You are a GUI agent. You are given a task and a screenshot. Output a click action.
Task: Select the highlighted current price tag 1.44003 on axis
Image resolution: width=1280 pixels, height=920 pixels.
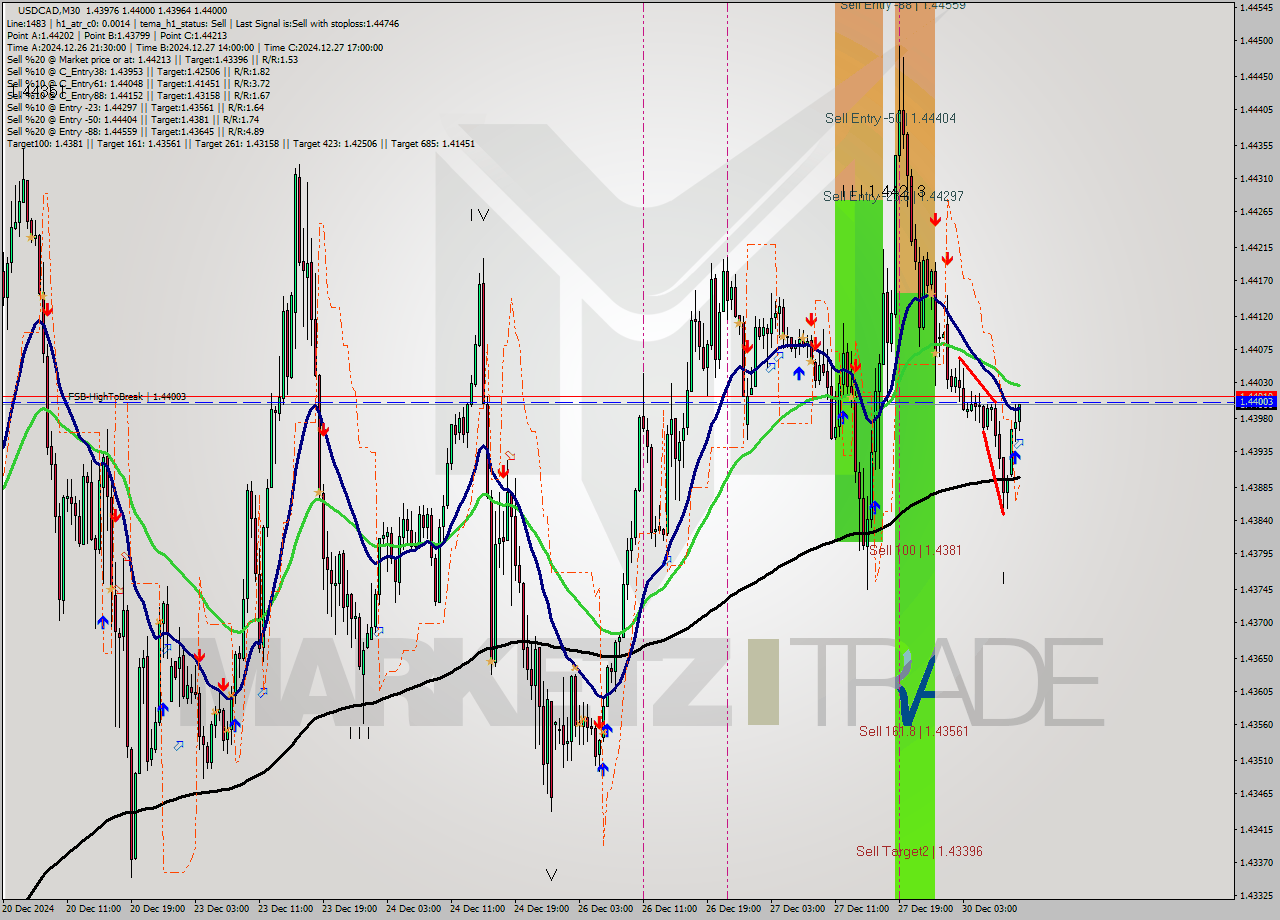point(1256,402)
